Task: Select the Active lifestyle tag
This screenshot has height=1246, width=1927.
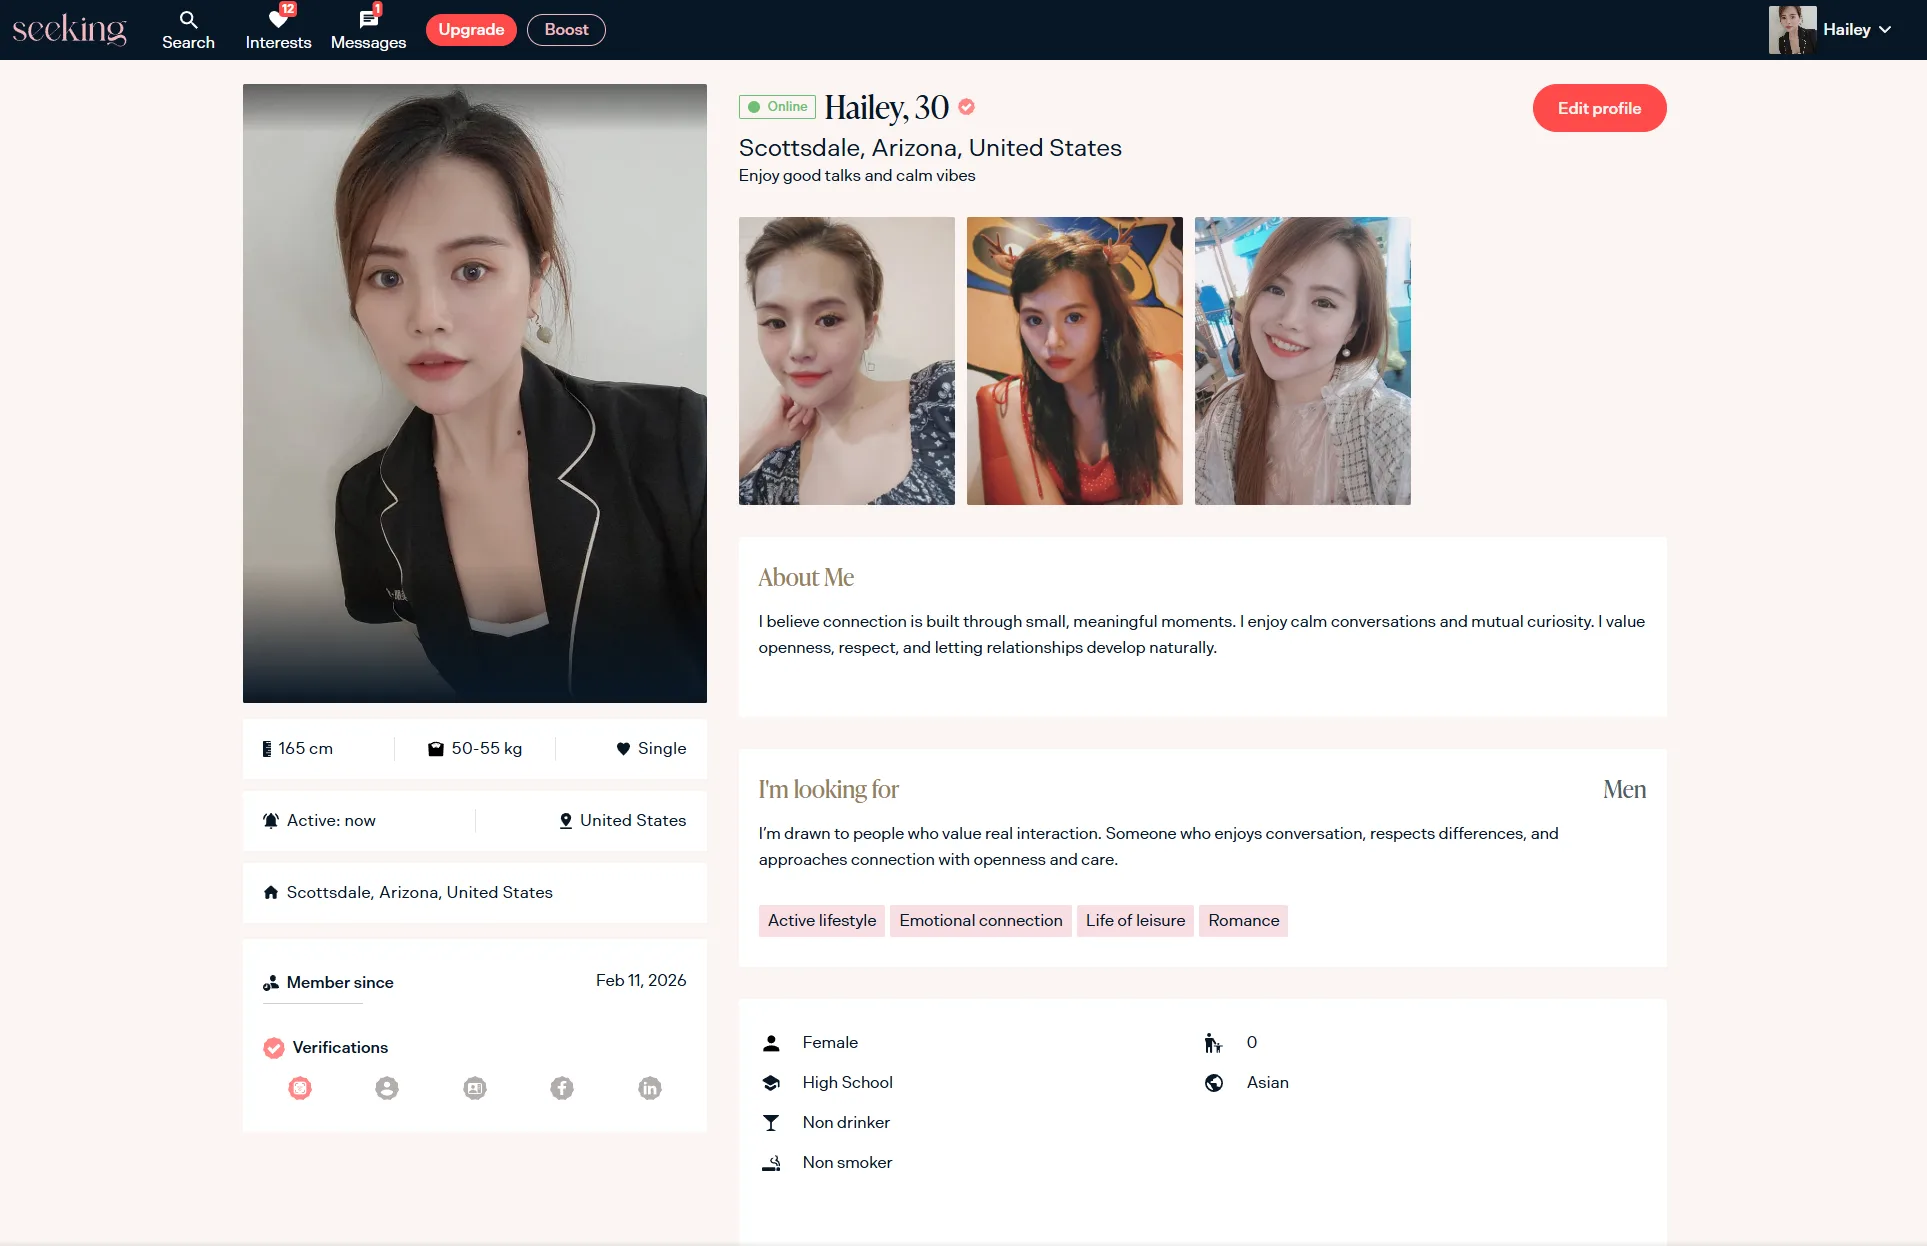Action: (x=821, y=920)
